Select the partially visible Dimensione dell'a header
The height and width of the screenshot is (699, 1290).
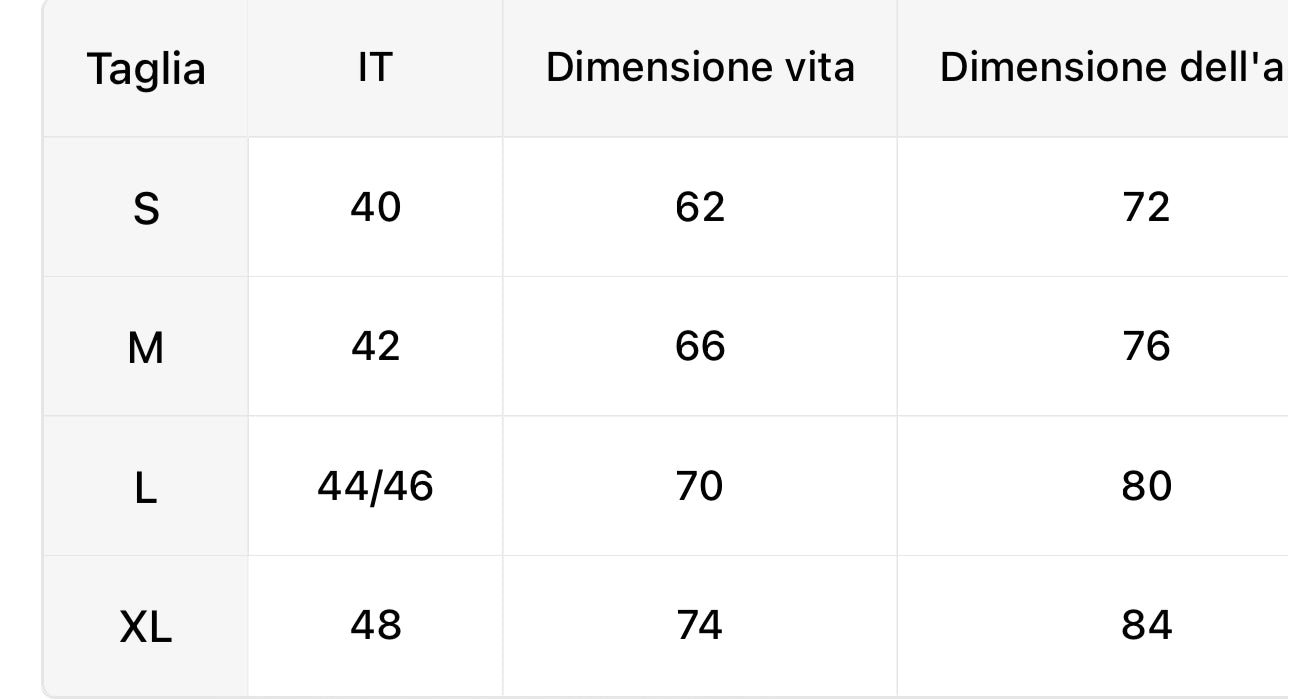pos(1111,68)
